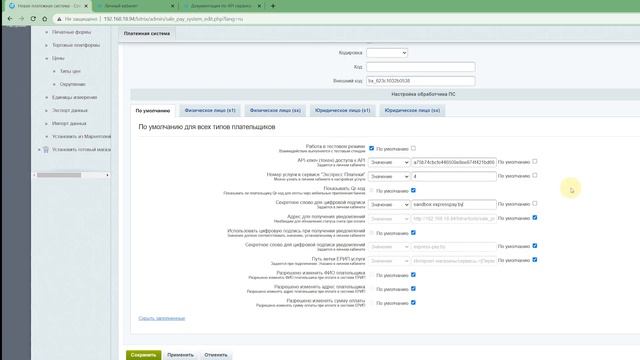Uncheck default for Разрешено изменять ФИО плательщика
Screen dimensions: 640x360
[413, 275]
